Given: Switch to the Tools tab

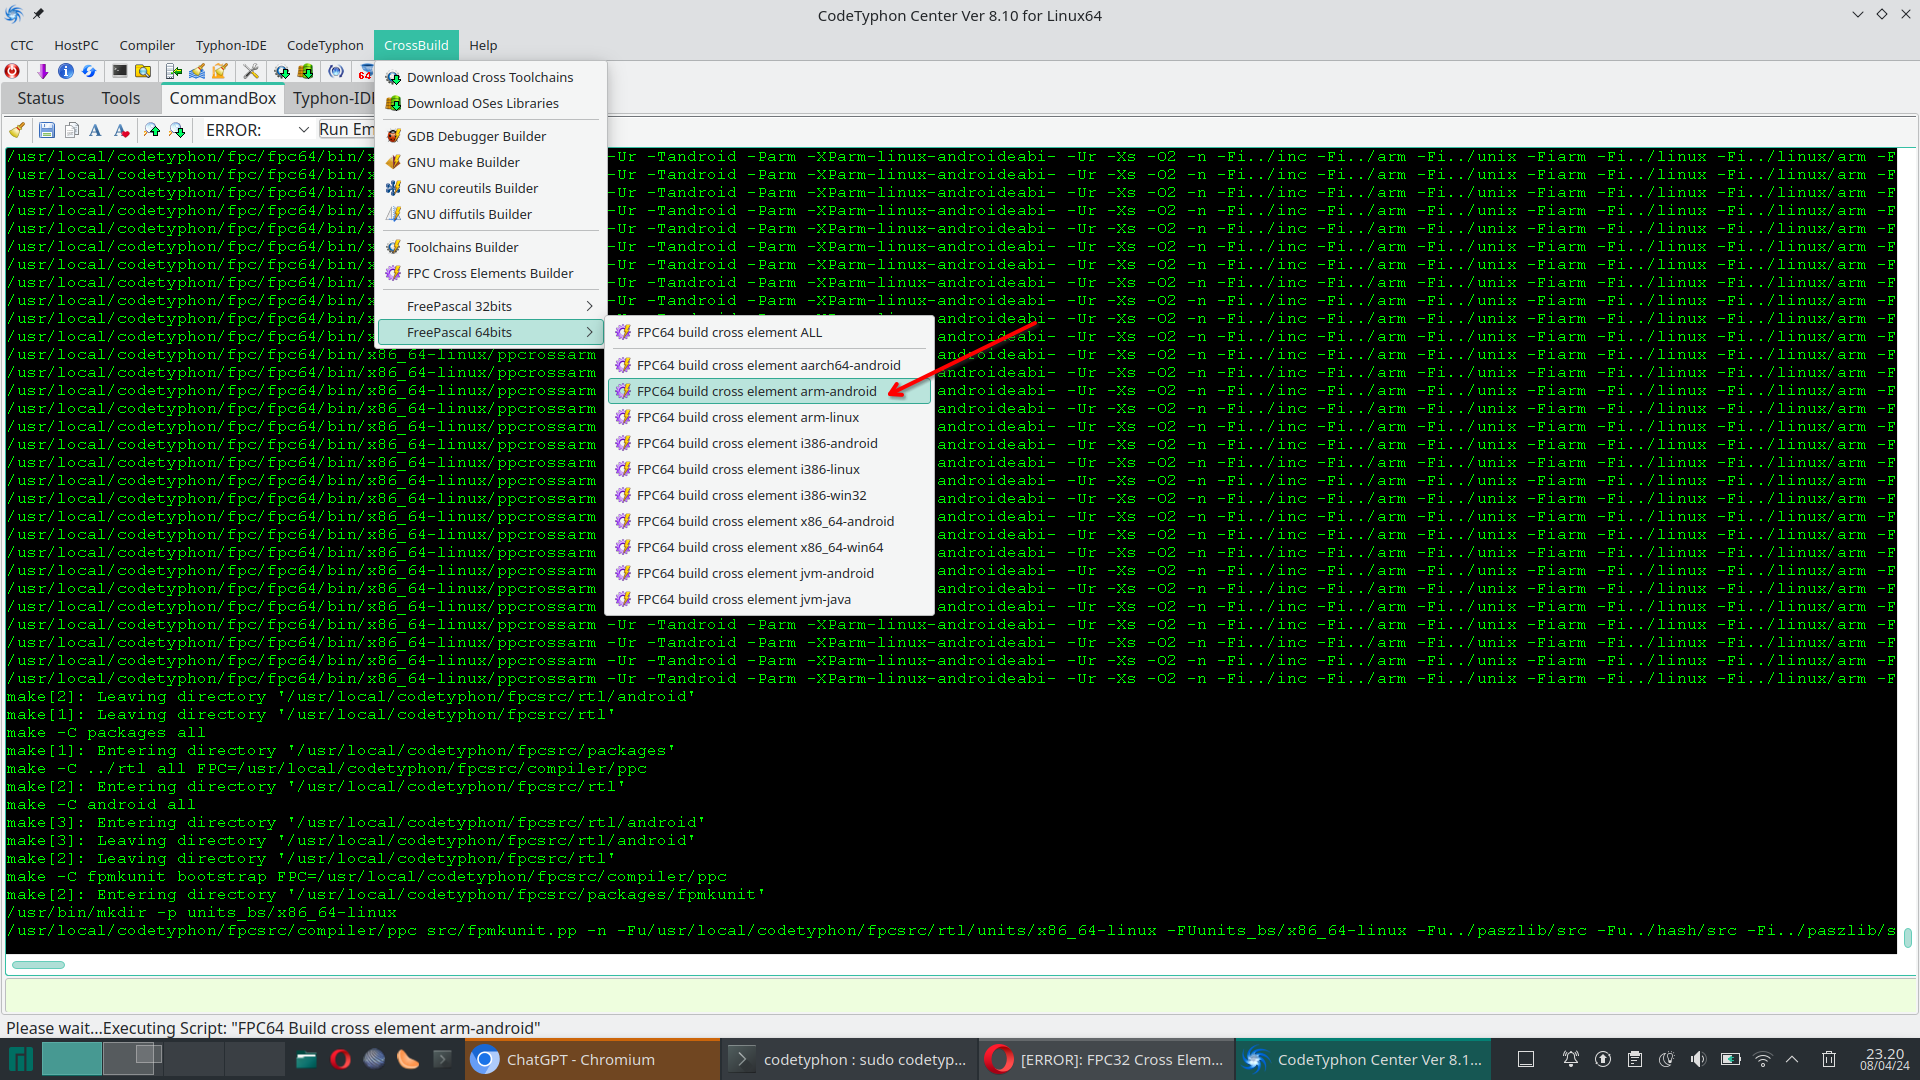Looking at the screenshot, I should tap(121, 98).
